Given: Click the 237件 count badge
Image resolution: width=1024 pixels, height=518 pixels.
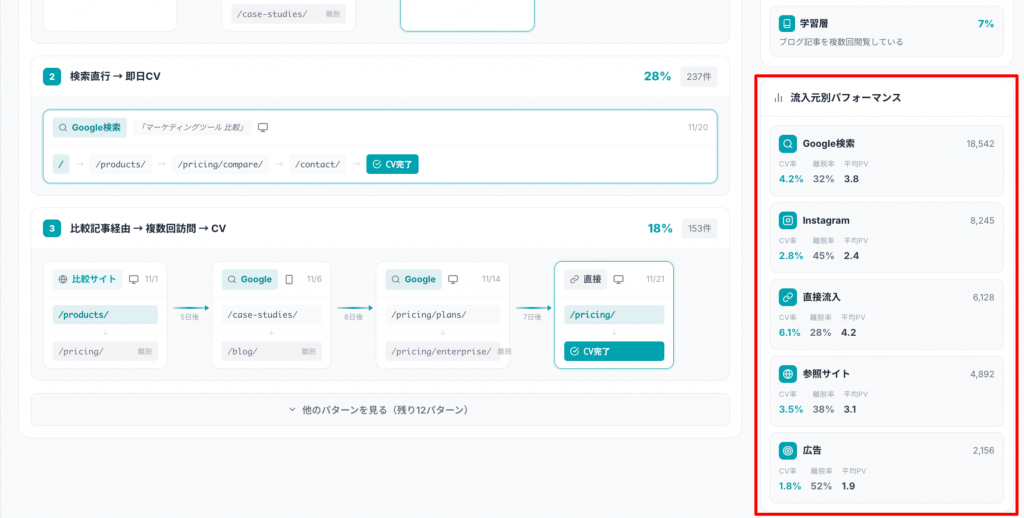Looking at the screenshot, I should pyautogui.click(x=698, y=77).
